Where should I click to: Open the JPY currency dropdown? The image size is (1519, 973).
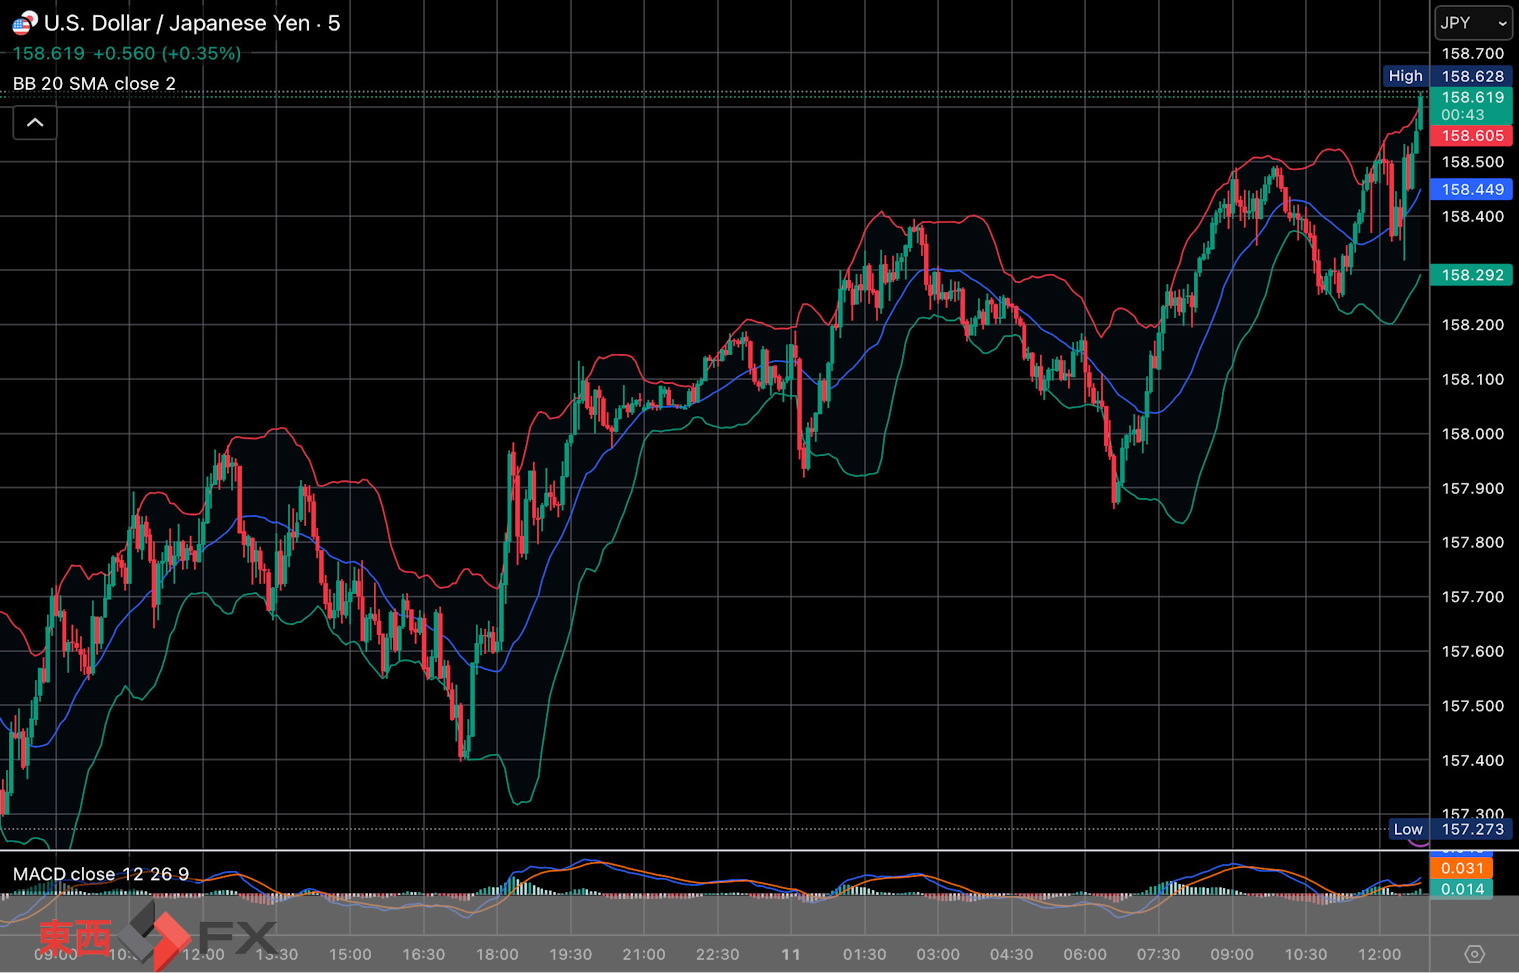tap(1473, 23)
